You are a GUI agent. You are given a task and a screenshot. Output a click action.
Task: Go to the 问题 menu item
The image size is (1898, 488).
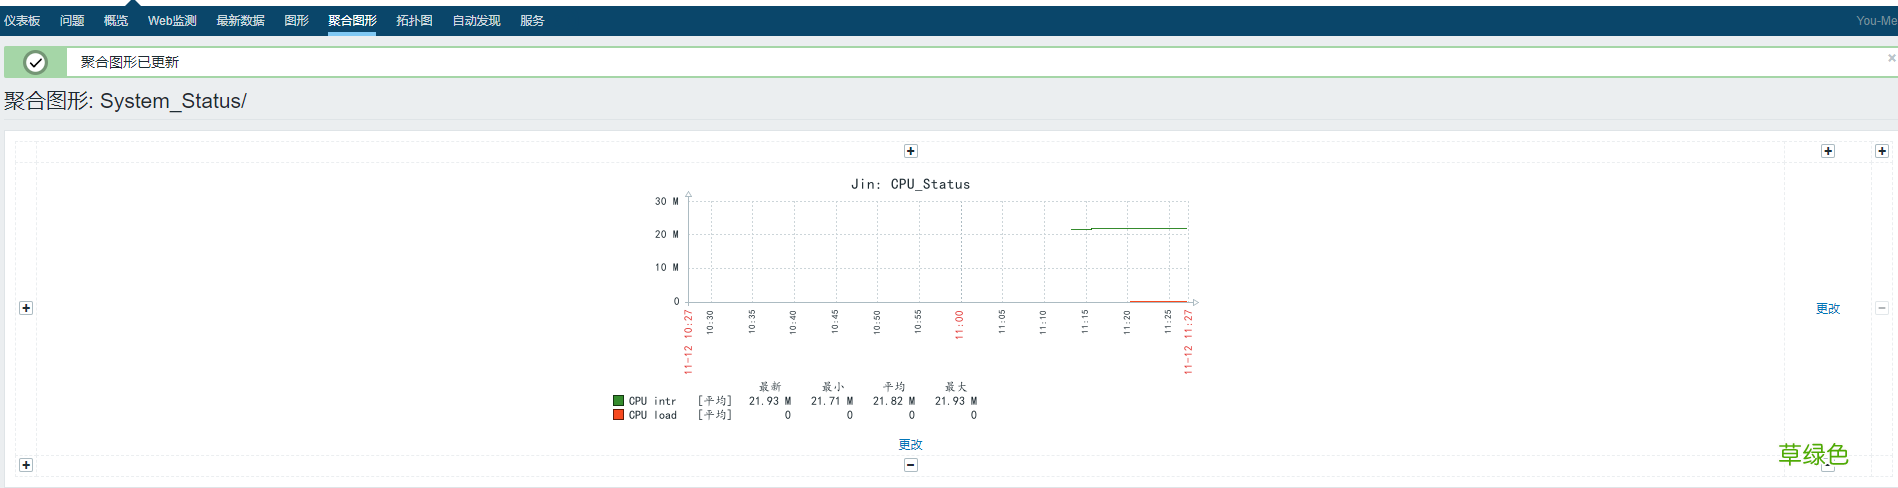point(72,21)
